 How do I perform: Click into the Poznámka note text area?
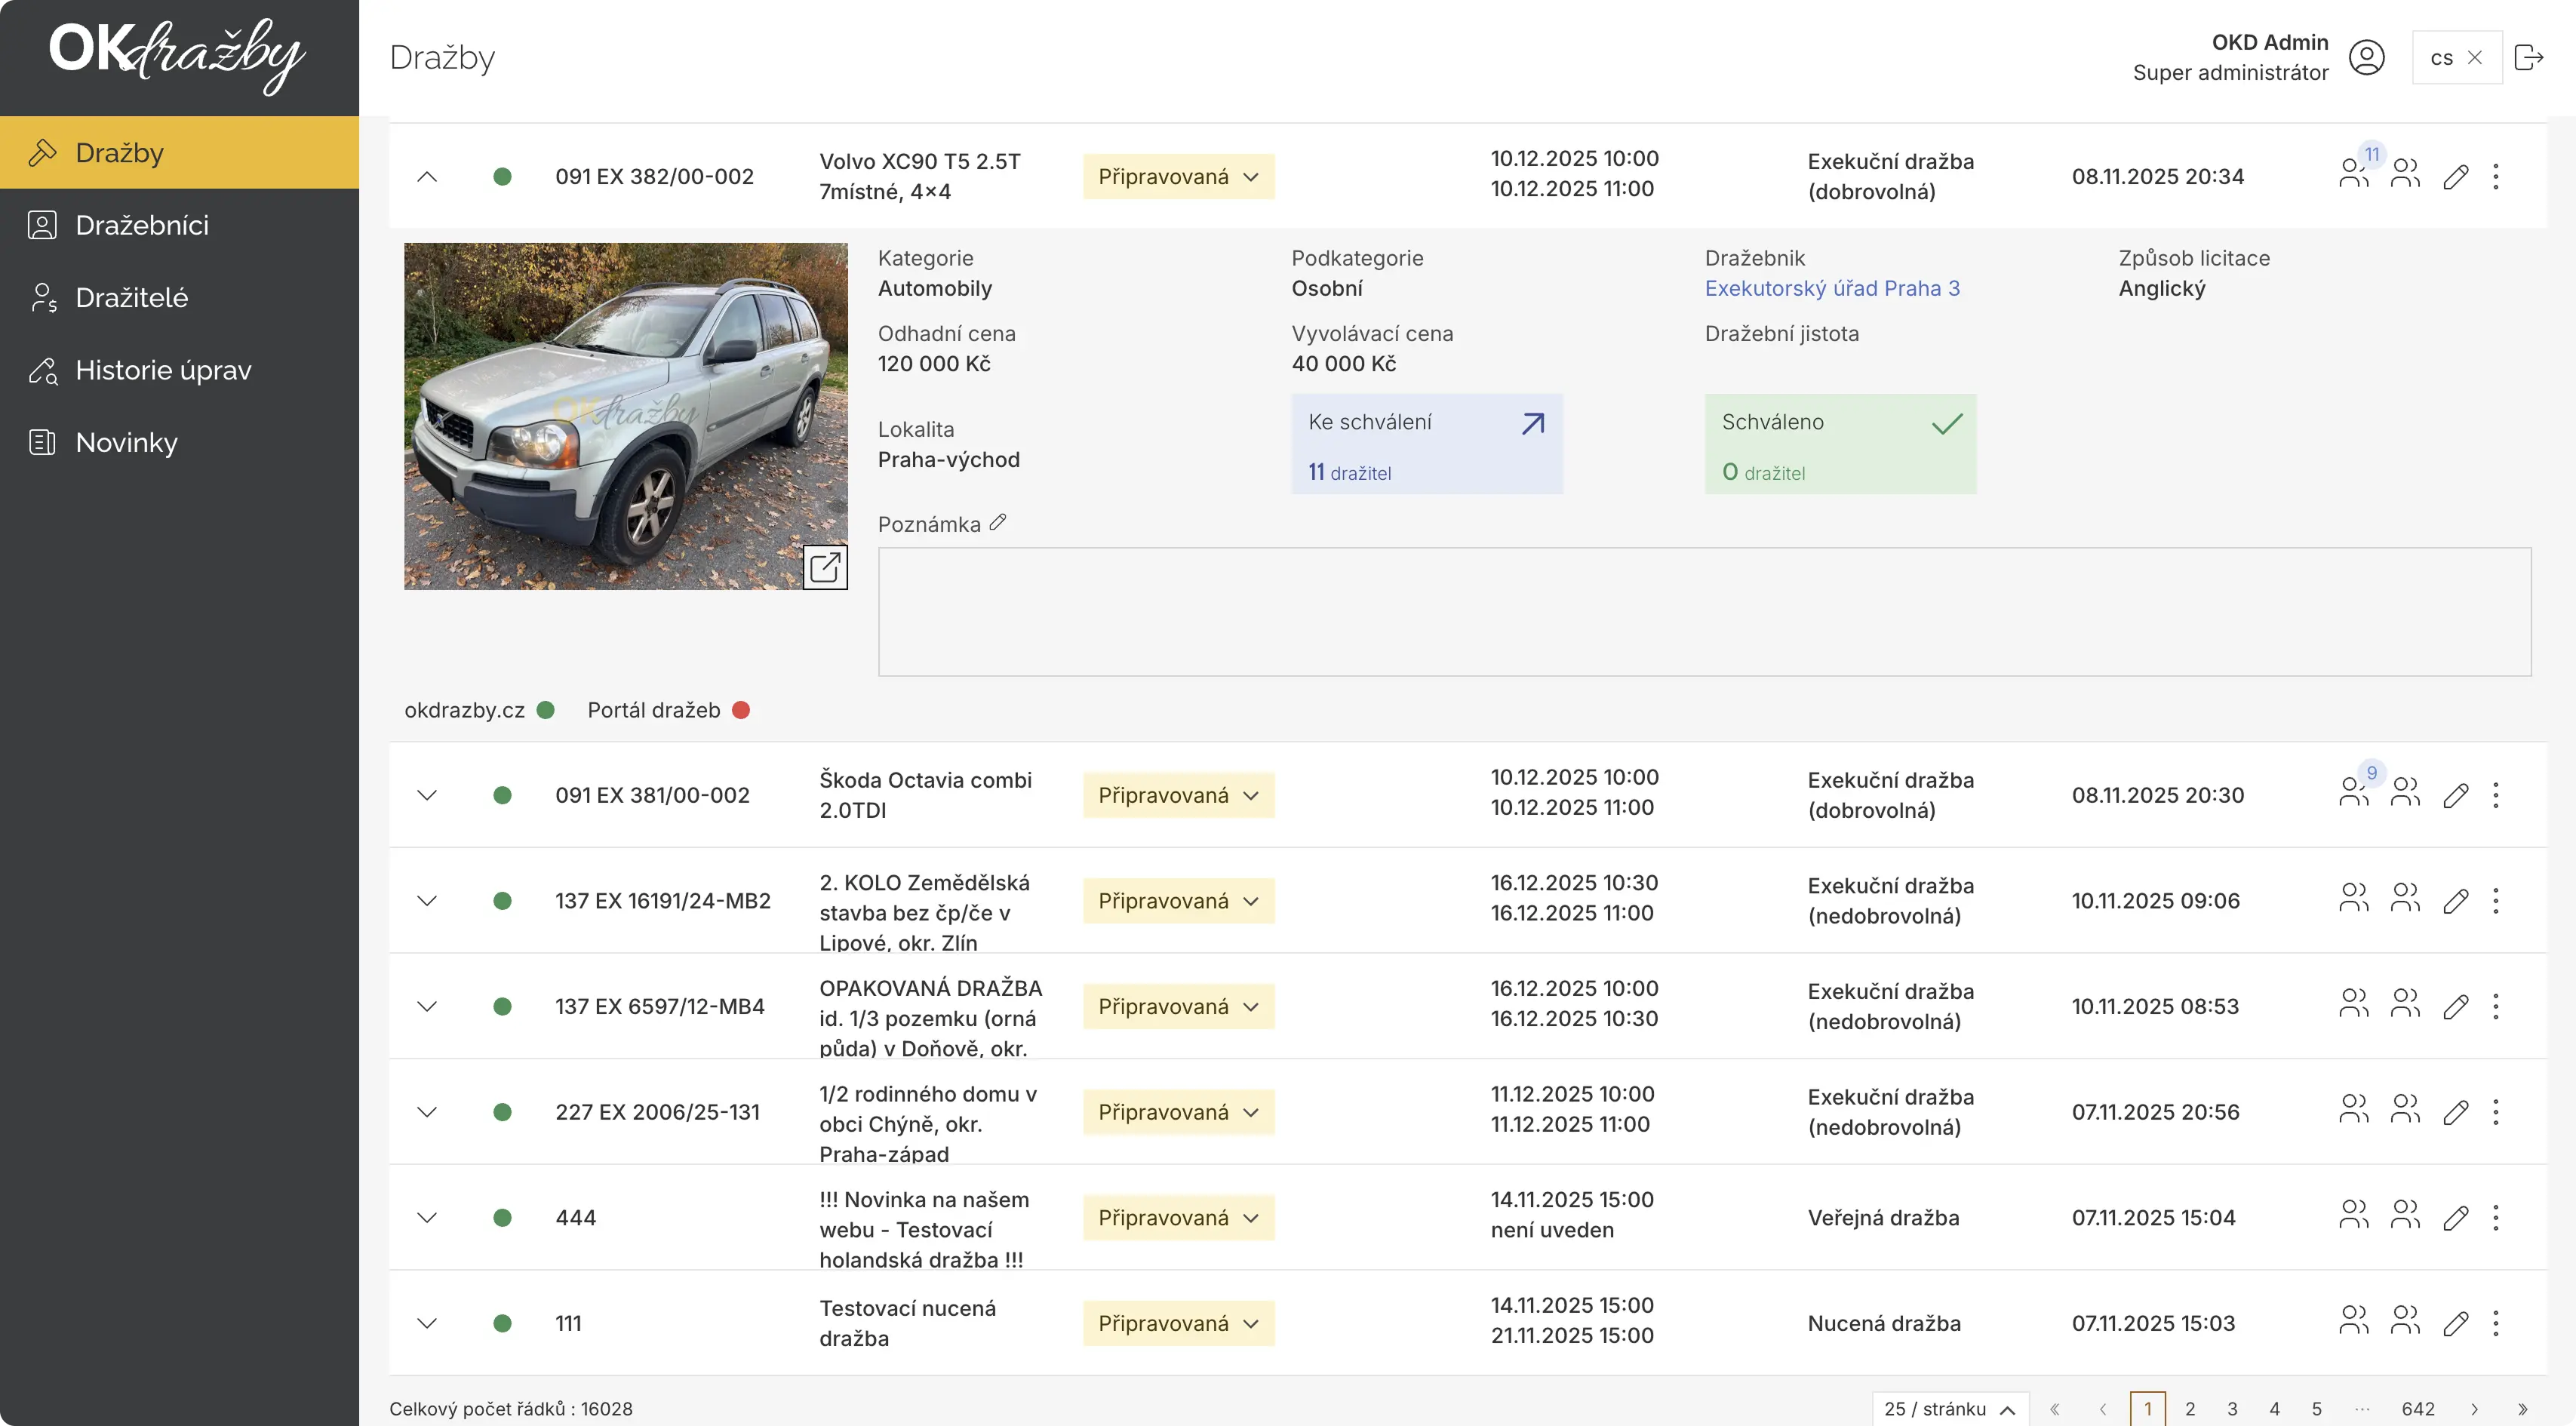pos(1705,612)
